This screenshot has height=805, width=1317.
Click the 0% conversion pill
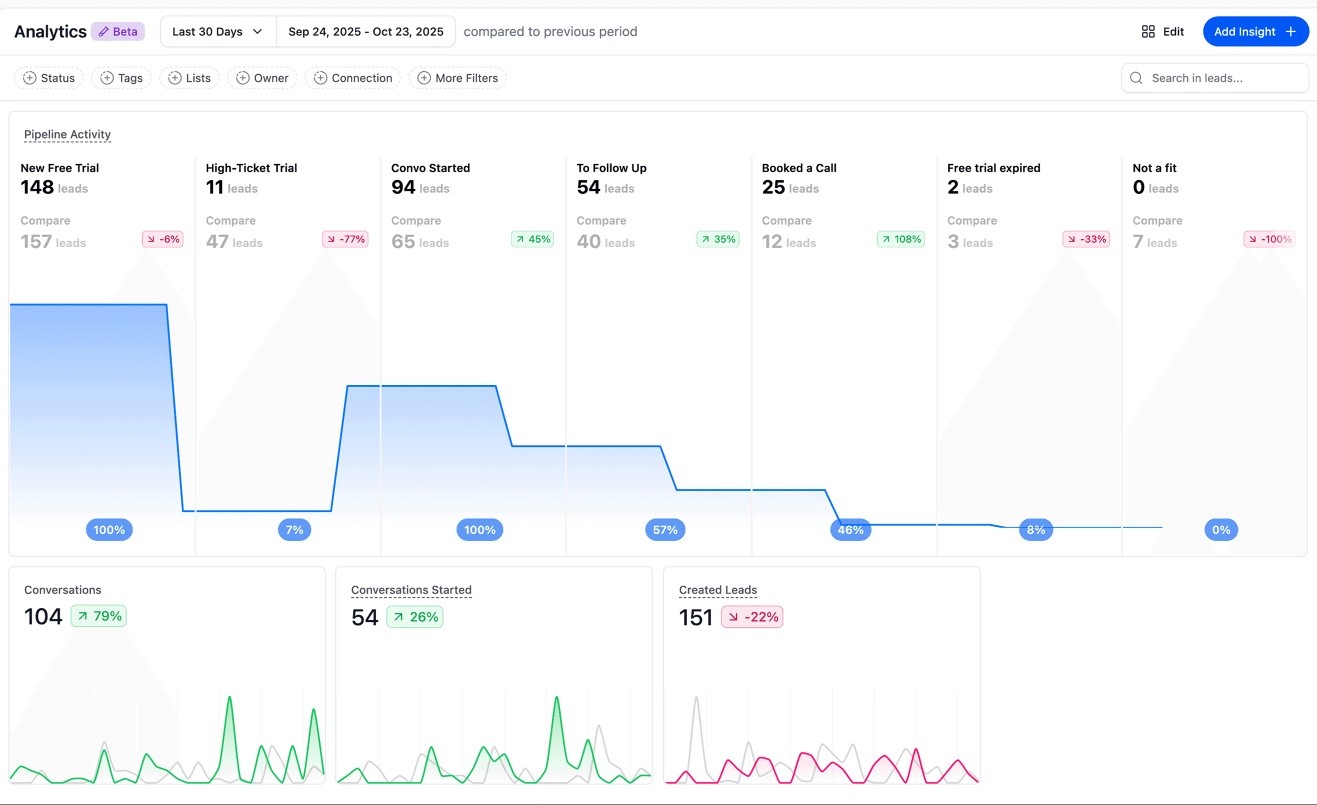[1221, 530]
